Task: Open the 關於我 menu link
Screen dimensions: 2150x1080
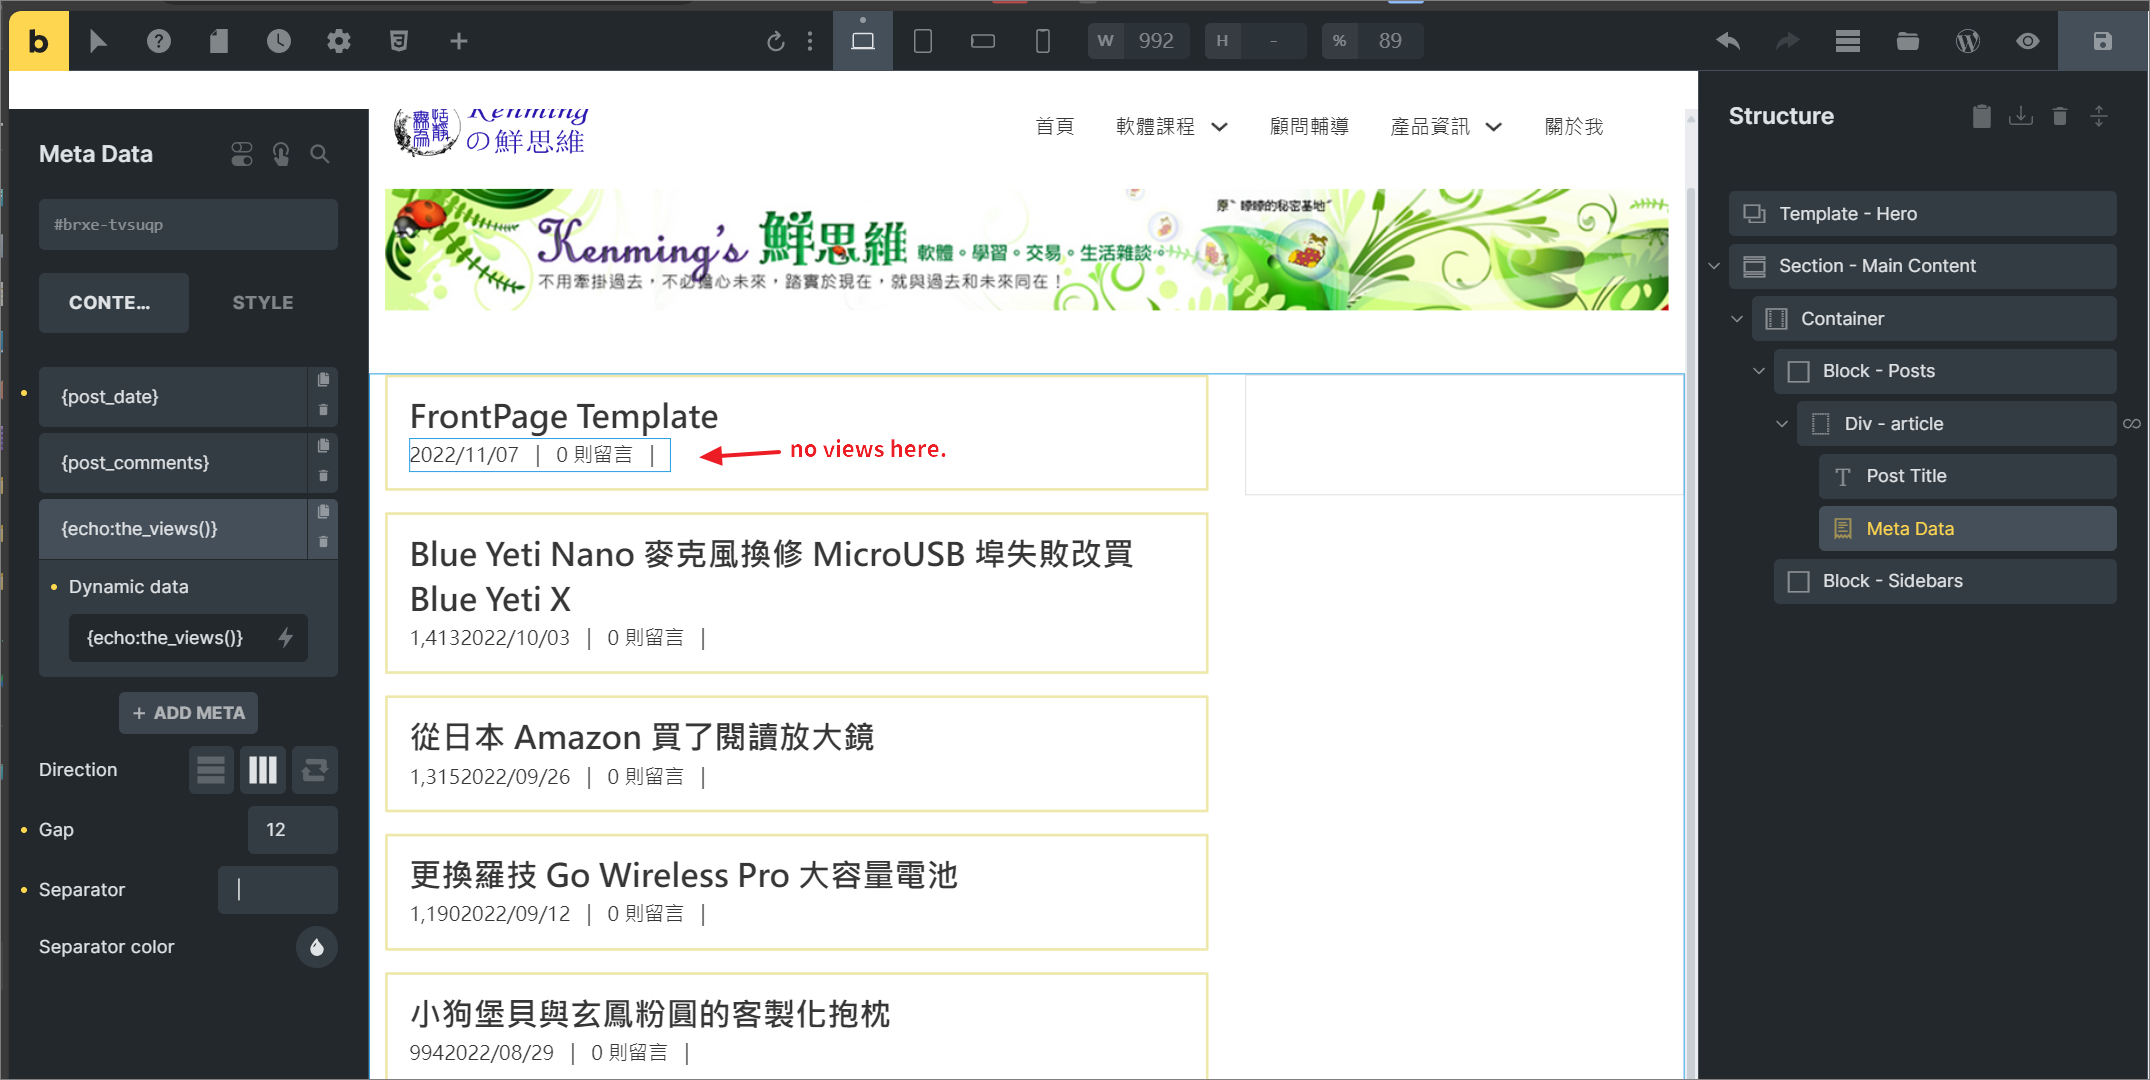Action: (x=1574, y=127)
